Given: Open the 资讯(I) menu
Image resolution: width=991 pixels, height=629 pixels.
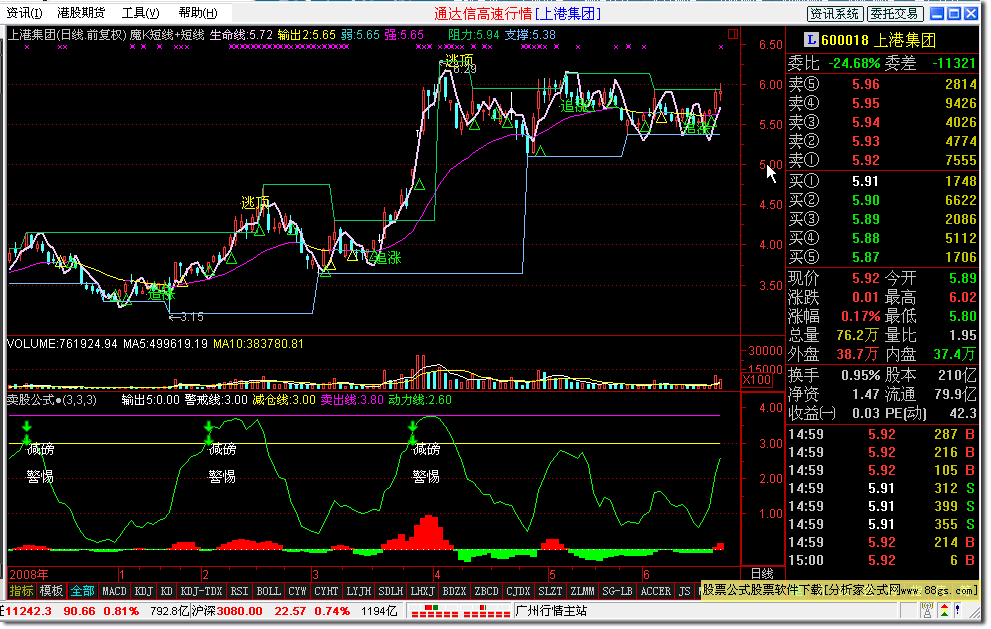Looking at the screenshot, I should pos(24,13).
